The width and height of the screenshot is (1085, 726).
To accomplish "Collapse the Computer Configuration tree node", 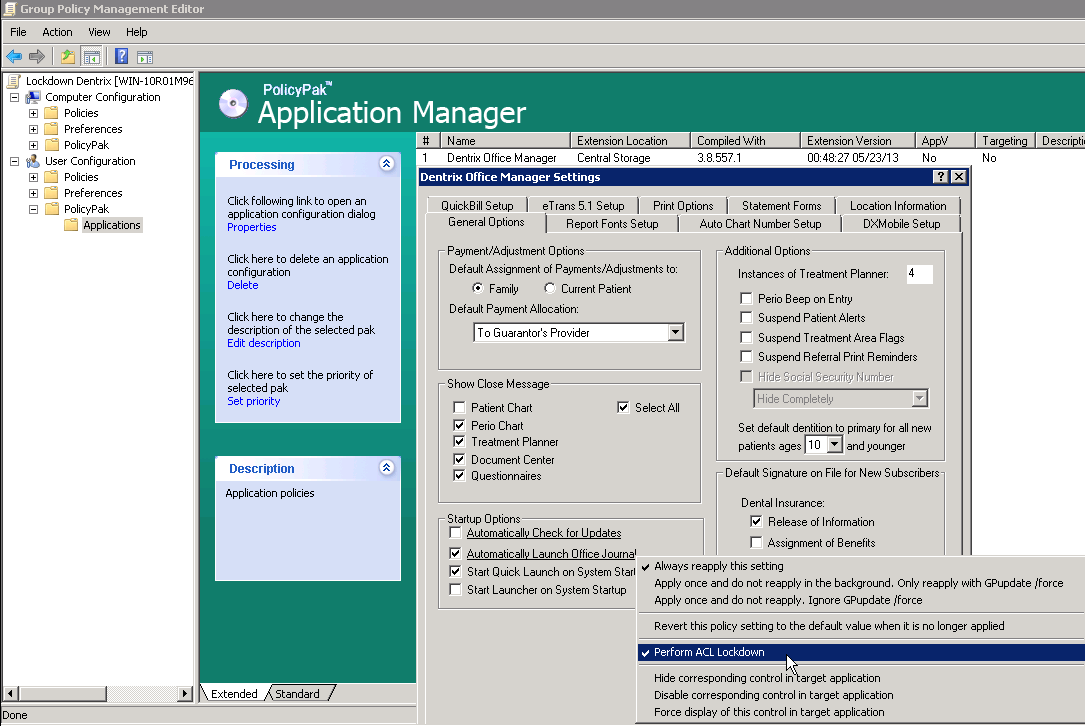I will 14,98.
